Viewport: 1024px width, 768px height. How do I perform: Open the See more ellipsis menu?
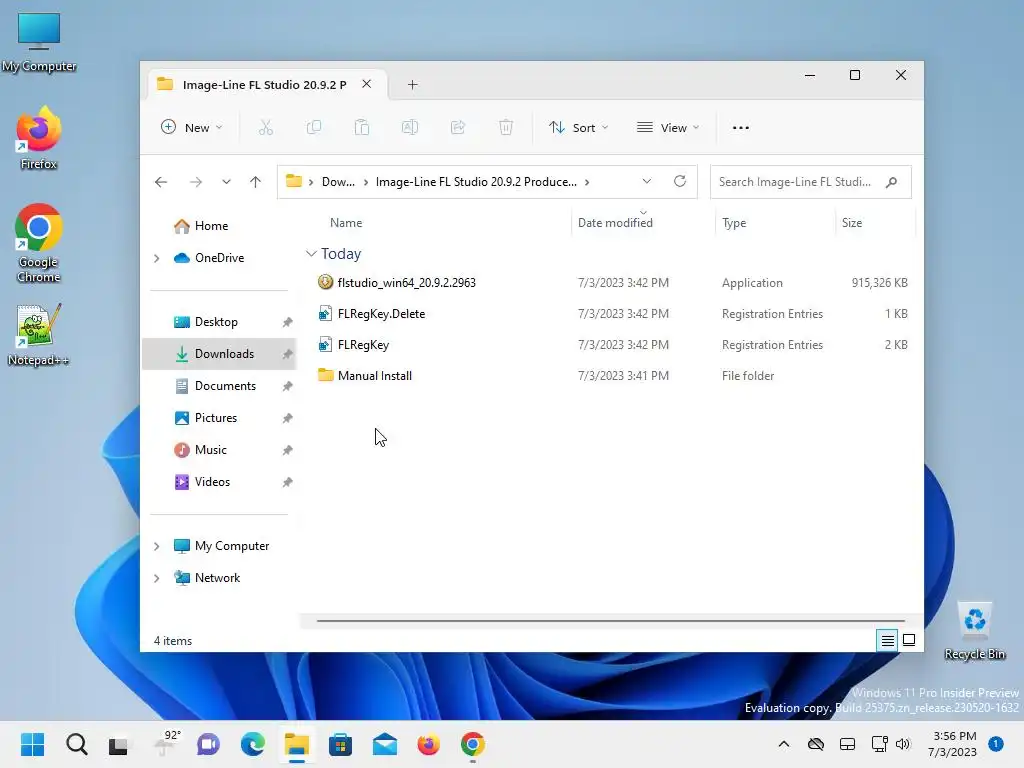741,127
